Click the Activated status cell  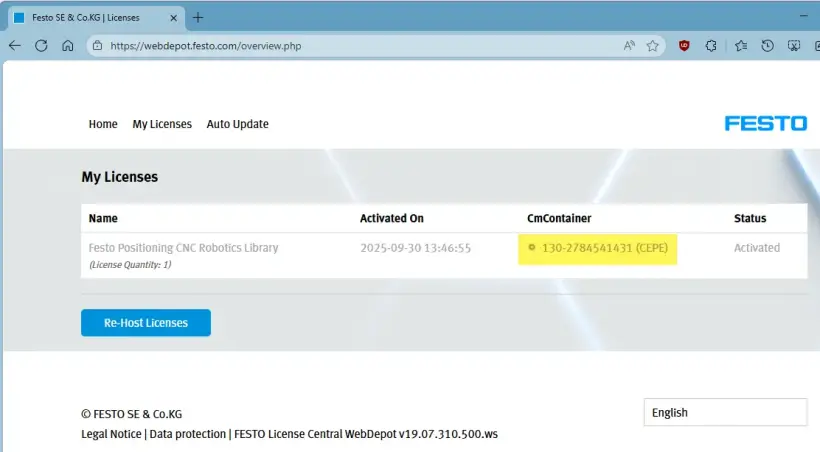757,247
